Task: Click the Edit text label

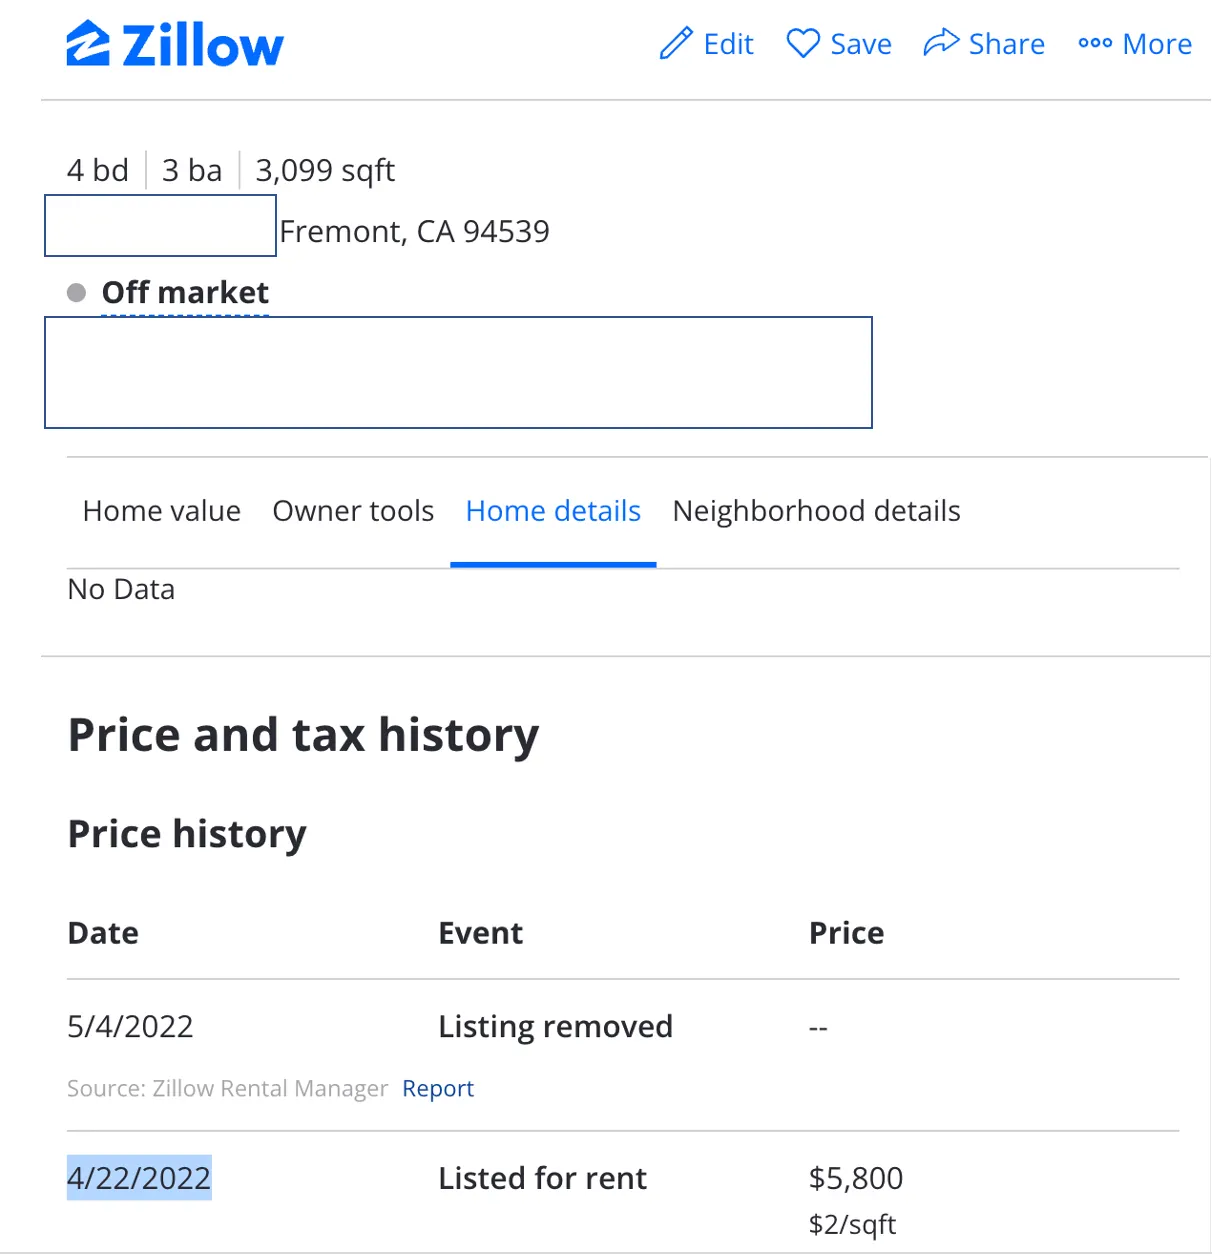Action: pos(728,44)
